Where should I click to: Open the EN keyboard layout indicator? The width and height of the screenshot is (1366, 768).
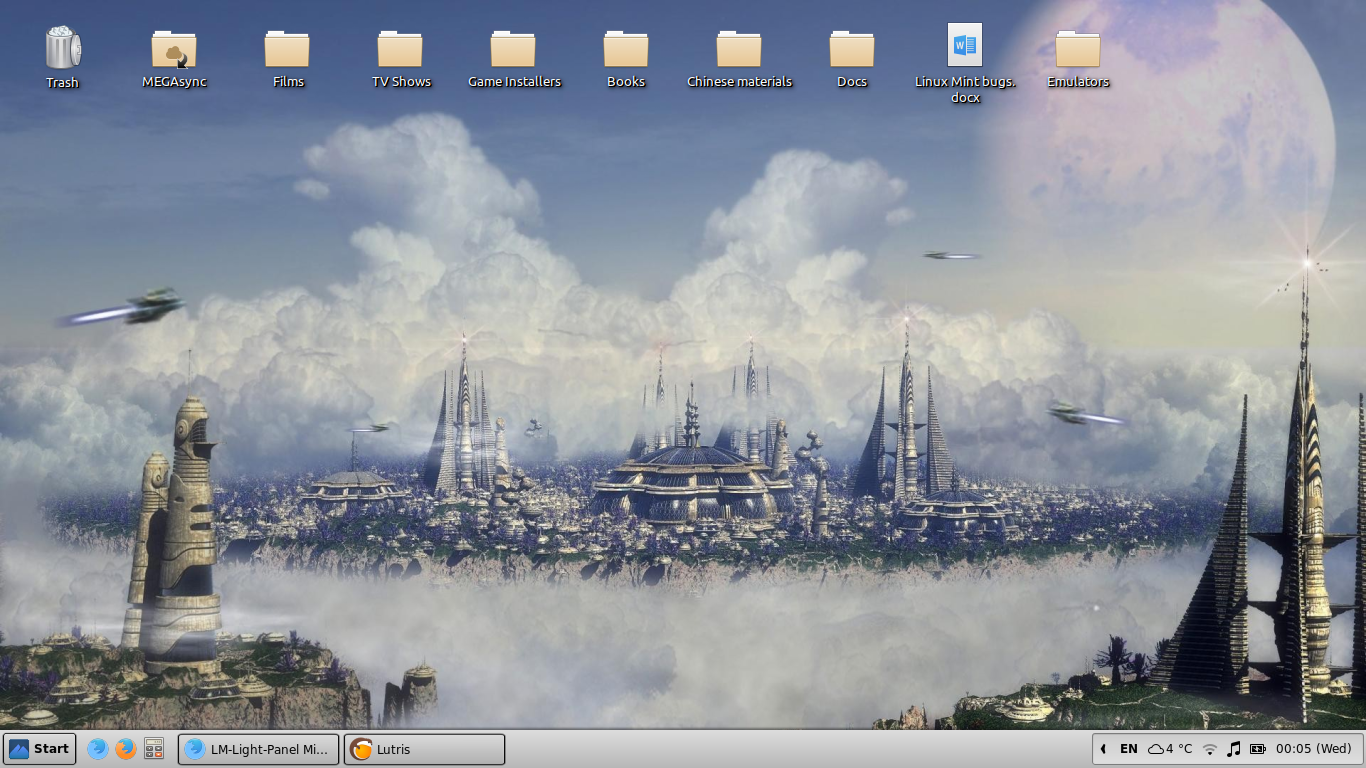[1129, 749]
